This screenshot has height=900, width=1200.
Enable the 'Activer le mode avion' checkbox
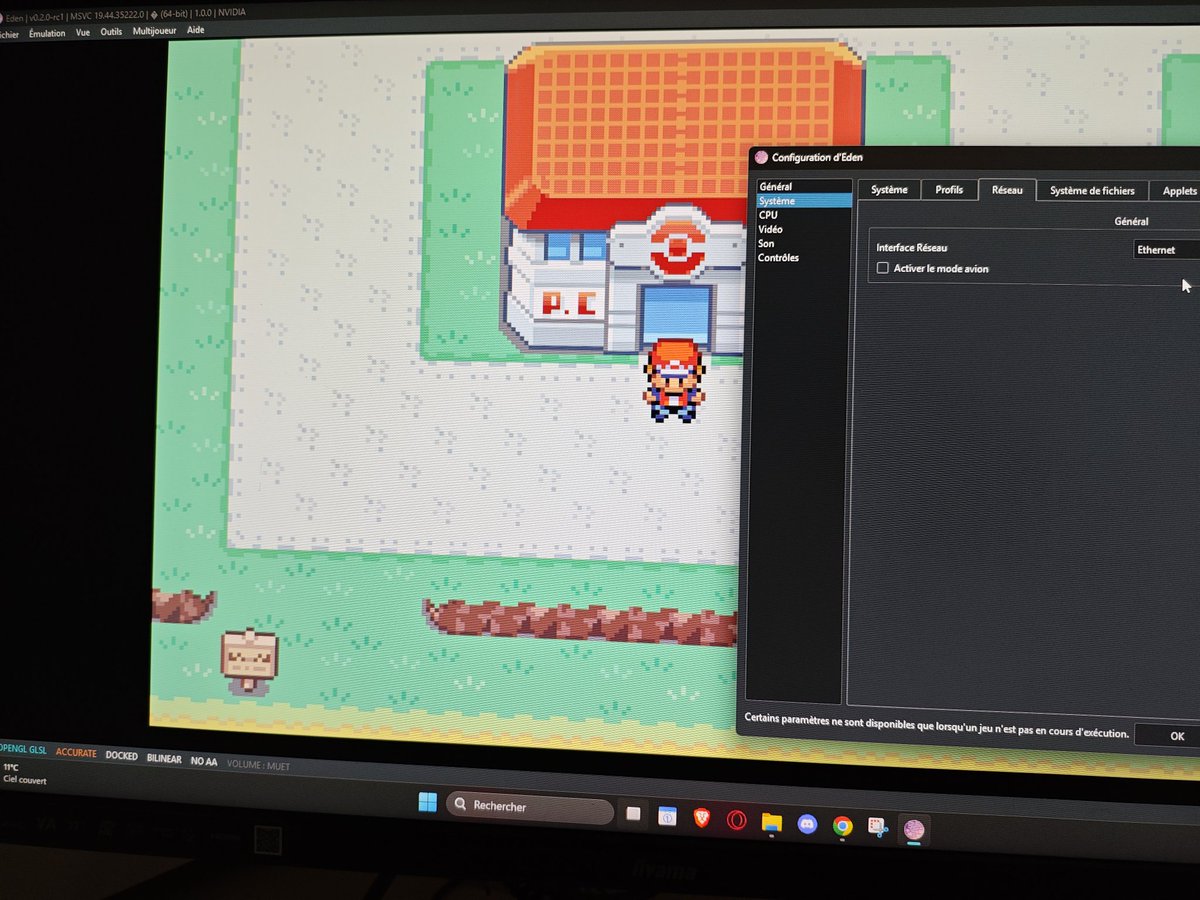point(882,268)
